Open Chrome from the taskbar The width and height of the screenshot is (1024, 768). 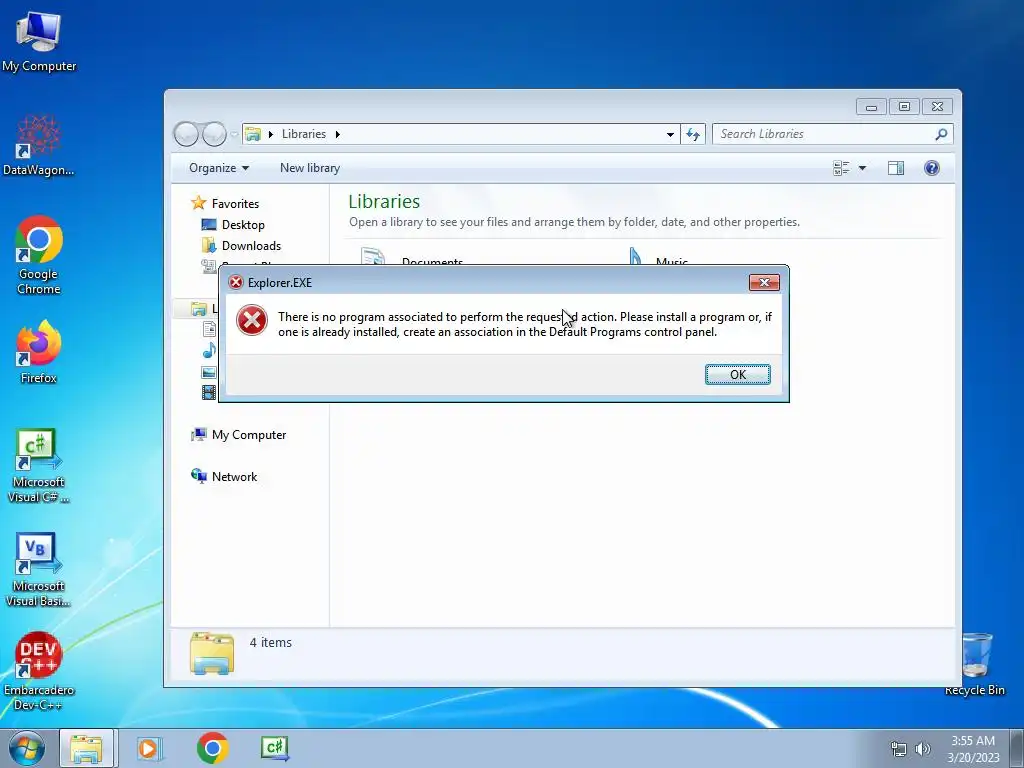click(x=212, y=748)
